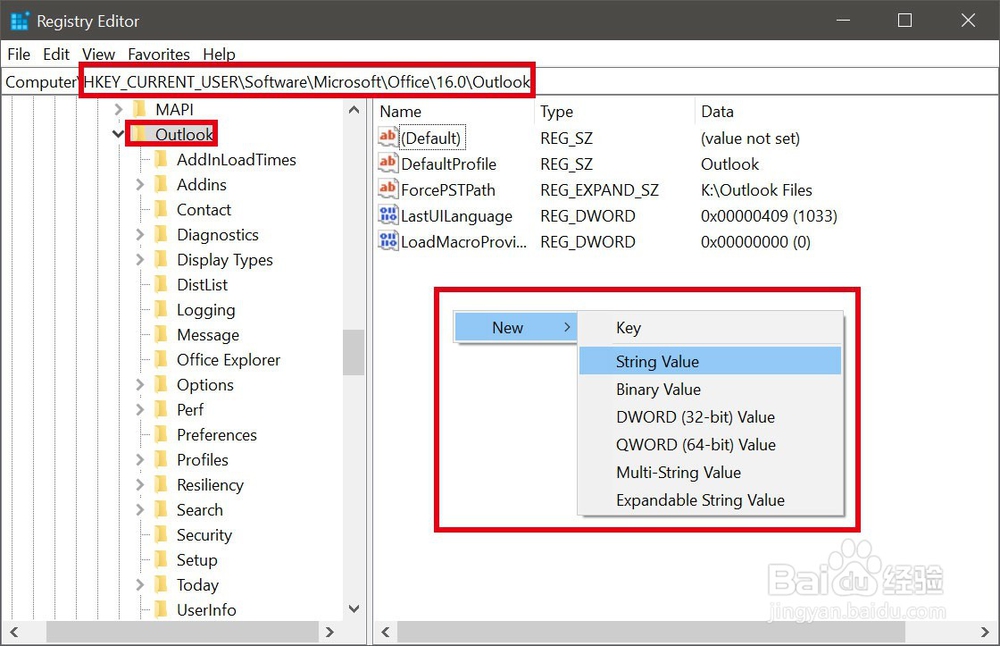Open the Help menu
Viewport: 1000px width, 646px height.
pyautogui.click(x=219, y=54)
